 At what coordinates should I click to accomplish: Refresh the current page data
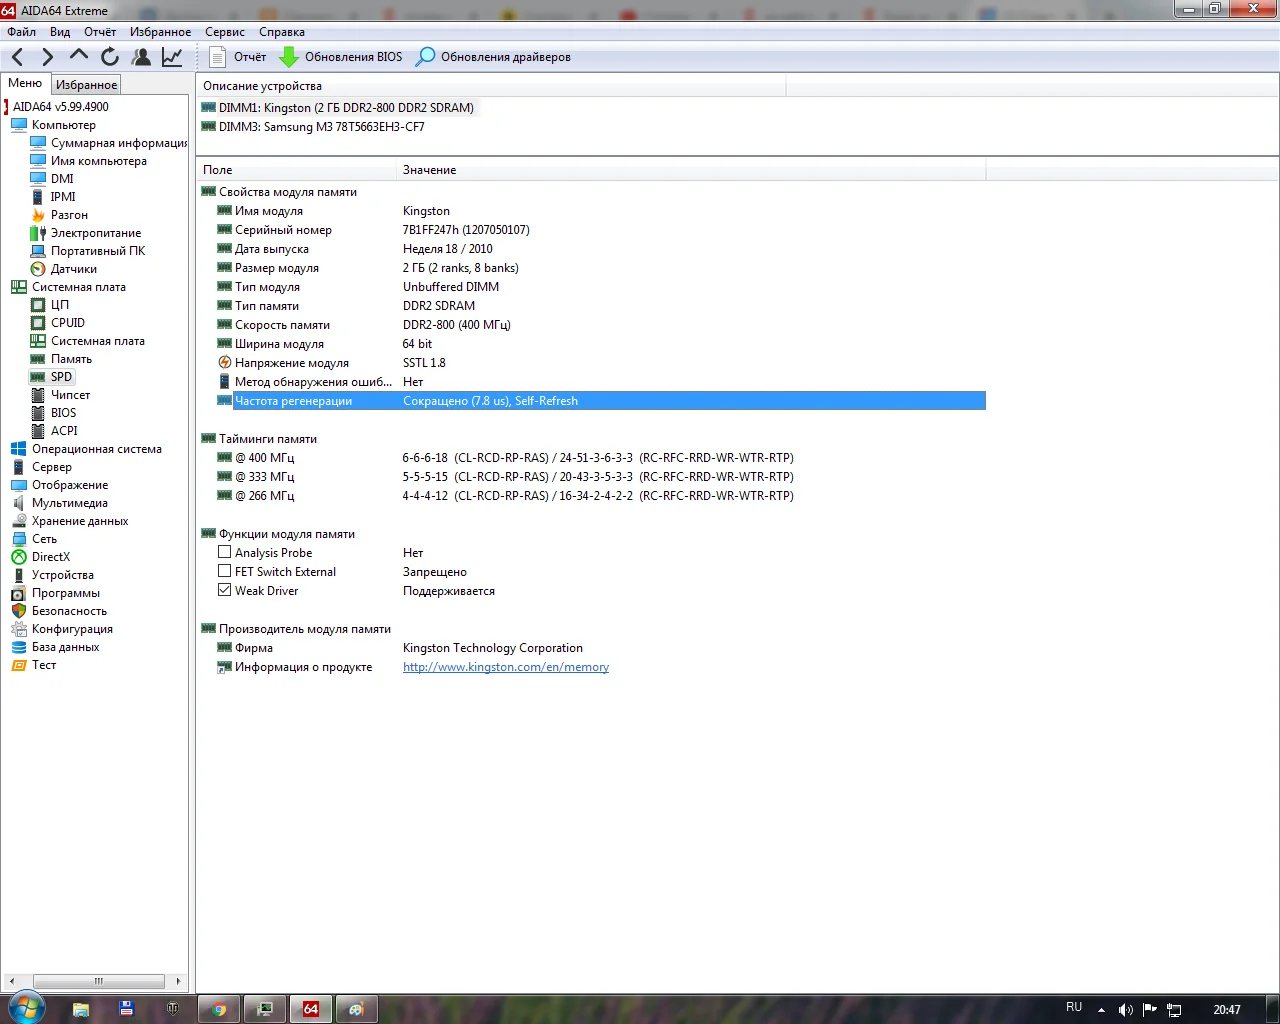coord(110,57)
